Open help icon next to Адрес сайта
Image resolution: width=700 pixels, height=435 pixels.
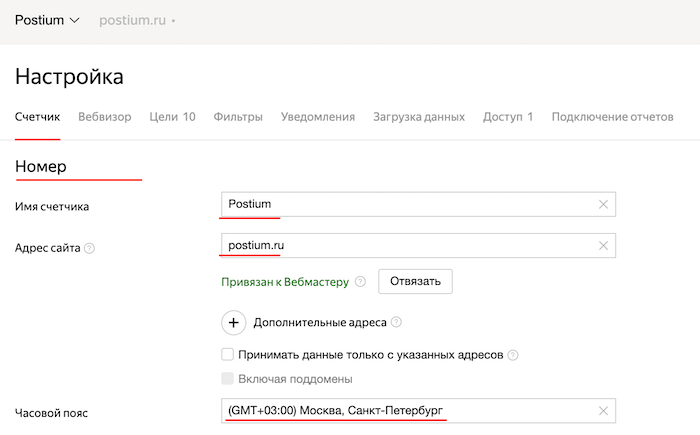click(x=90, y=247)
